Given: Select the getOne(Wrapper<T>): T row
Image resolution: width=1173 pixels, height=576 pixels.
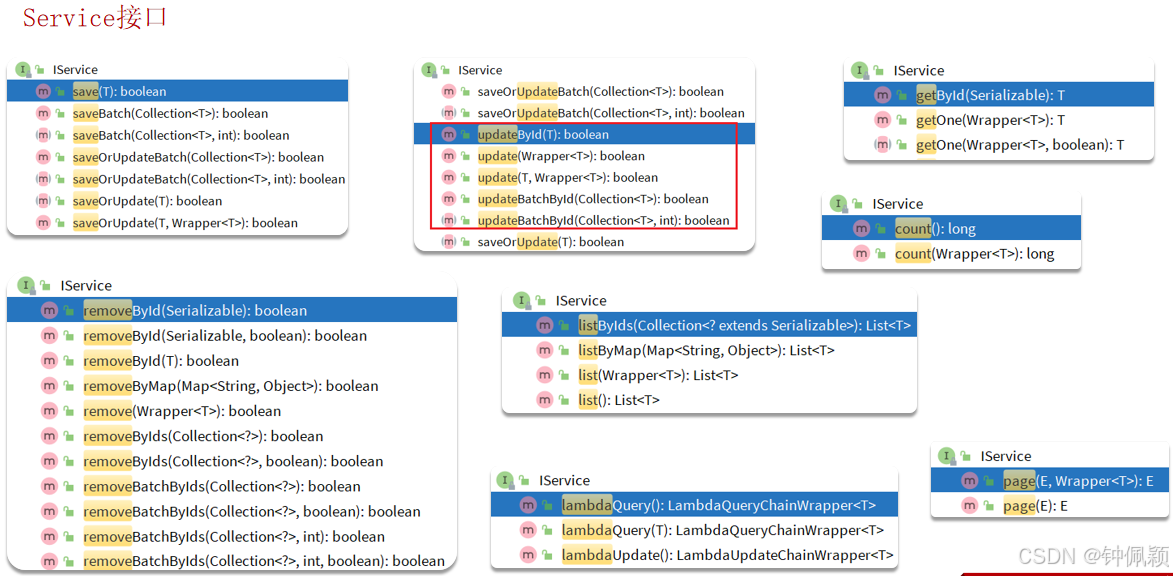Looking at the screenshot, I should point(999,120).
